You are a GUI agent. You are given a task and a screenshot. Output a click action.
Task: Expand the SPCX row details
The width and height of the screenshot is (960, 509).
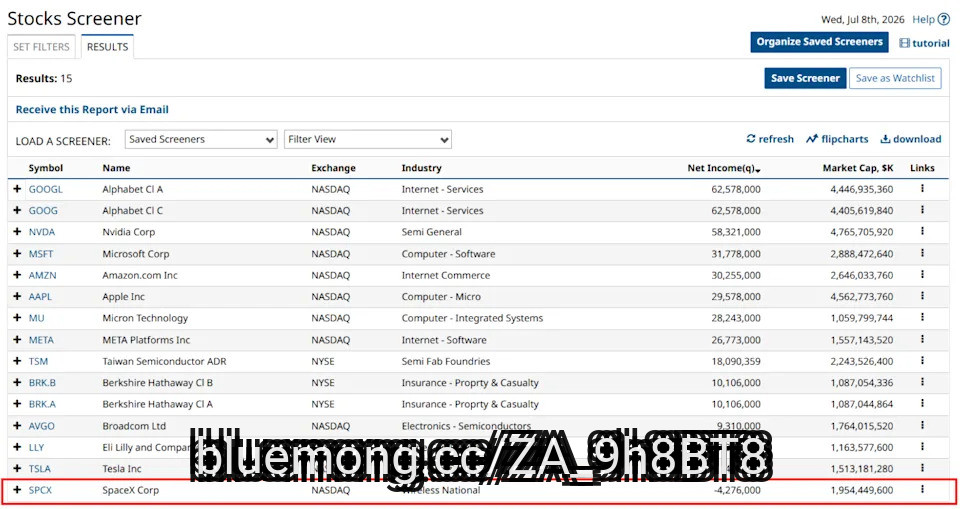[17, 490]
